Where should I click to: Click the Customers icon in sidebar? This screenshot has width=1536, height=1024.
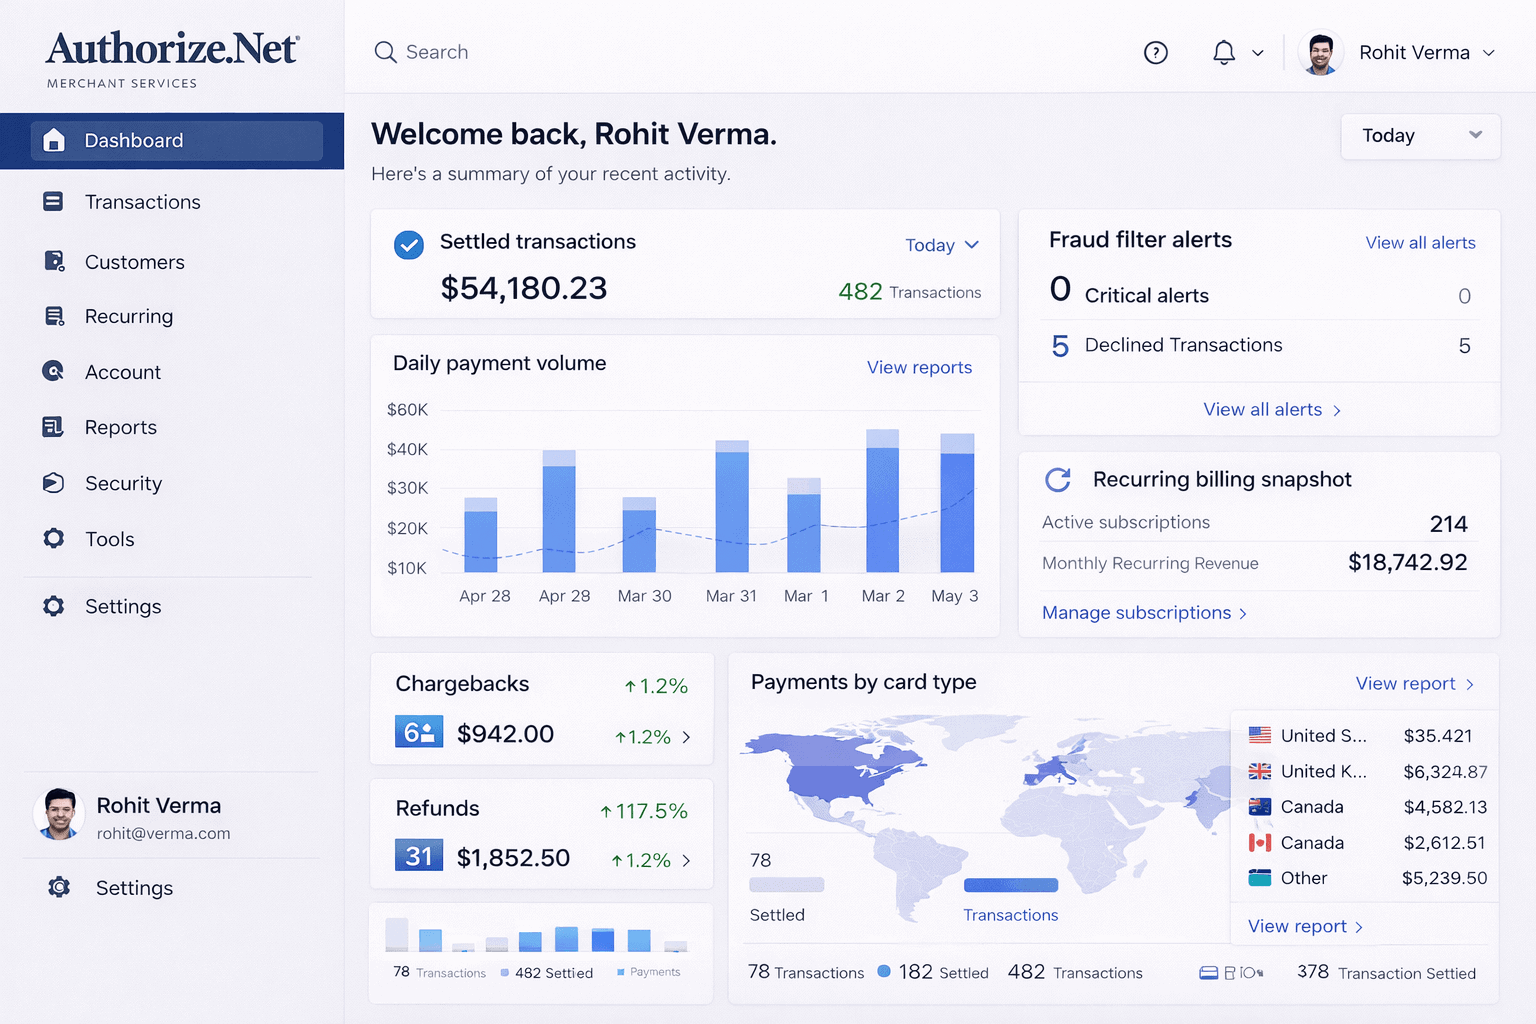54,262
